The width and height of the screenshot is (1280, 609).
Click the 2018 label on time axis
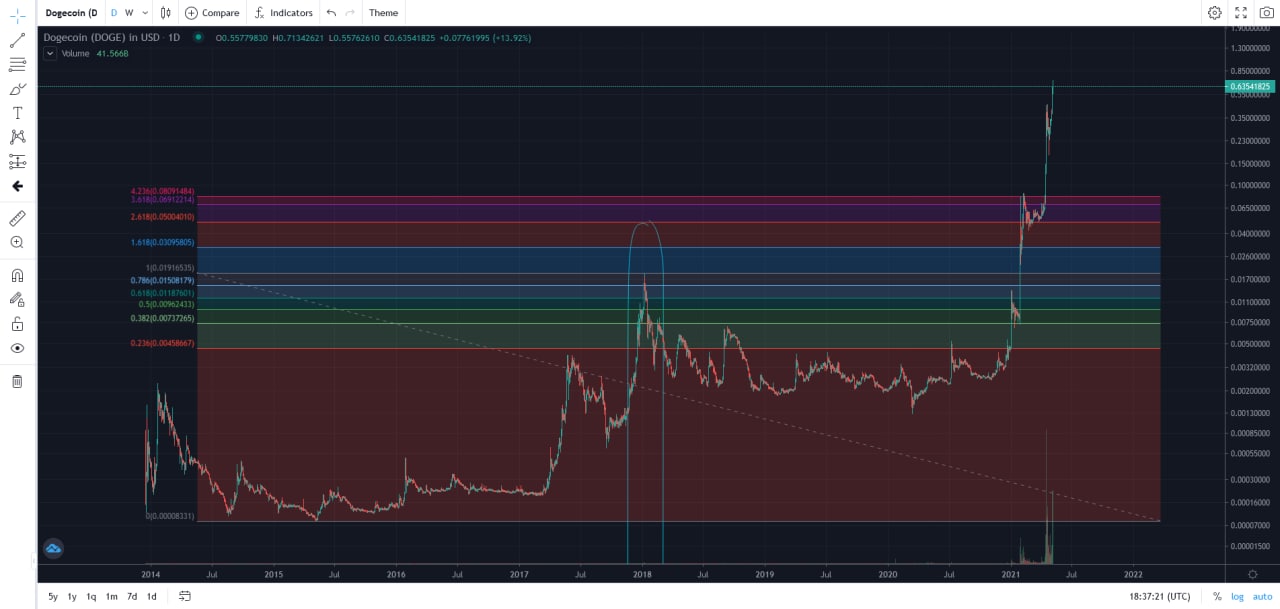click(x=642, y=575)
